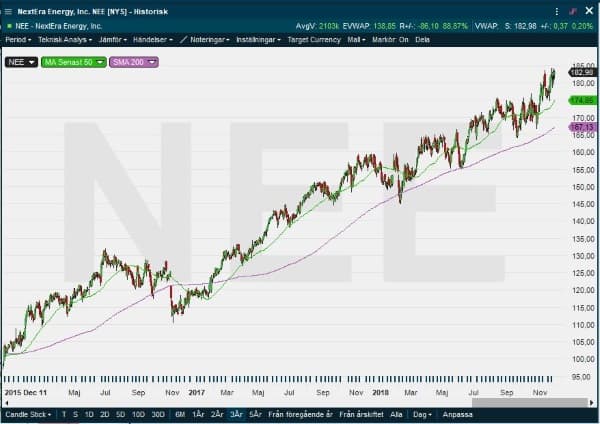
Task: Click the chart link icon beside close
Action: [572, 11]
